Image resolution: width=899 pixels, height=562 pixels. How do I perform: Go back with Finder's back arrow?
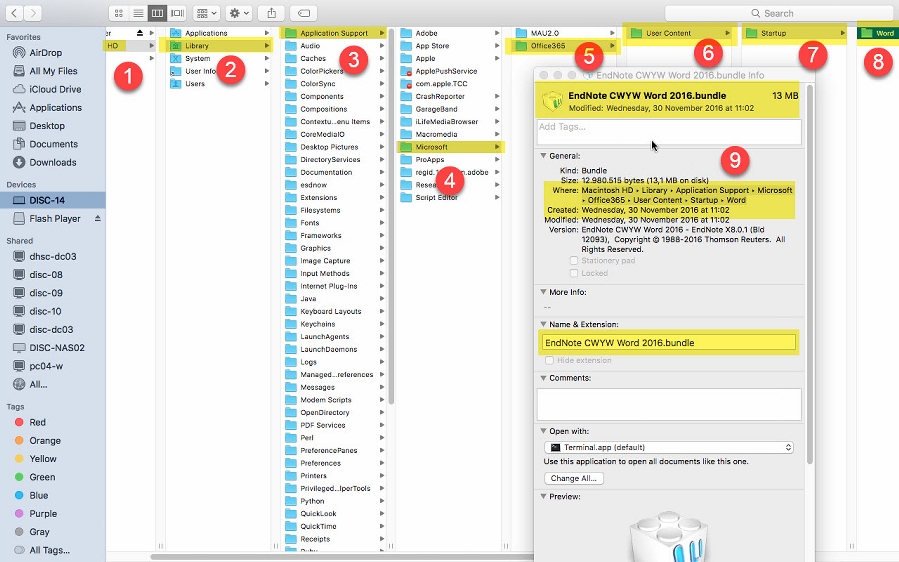coord(14,13)
